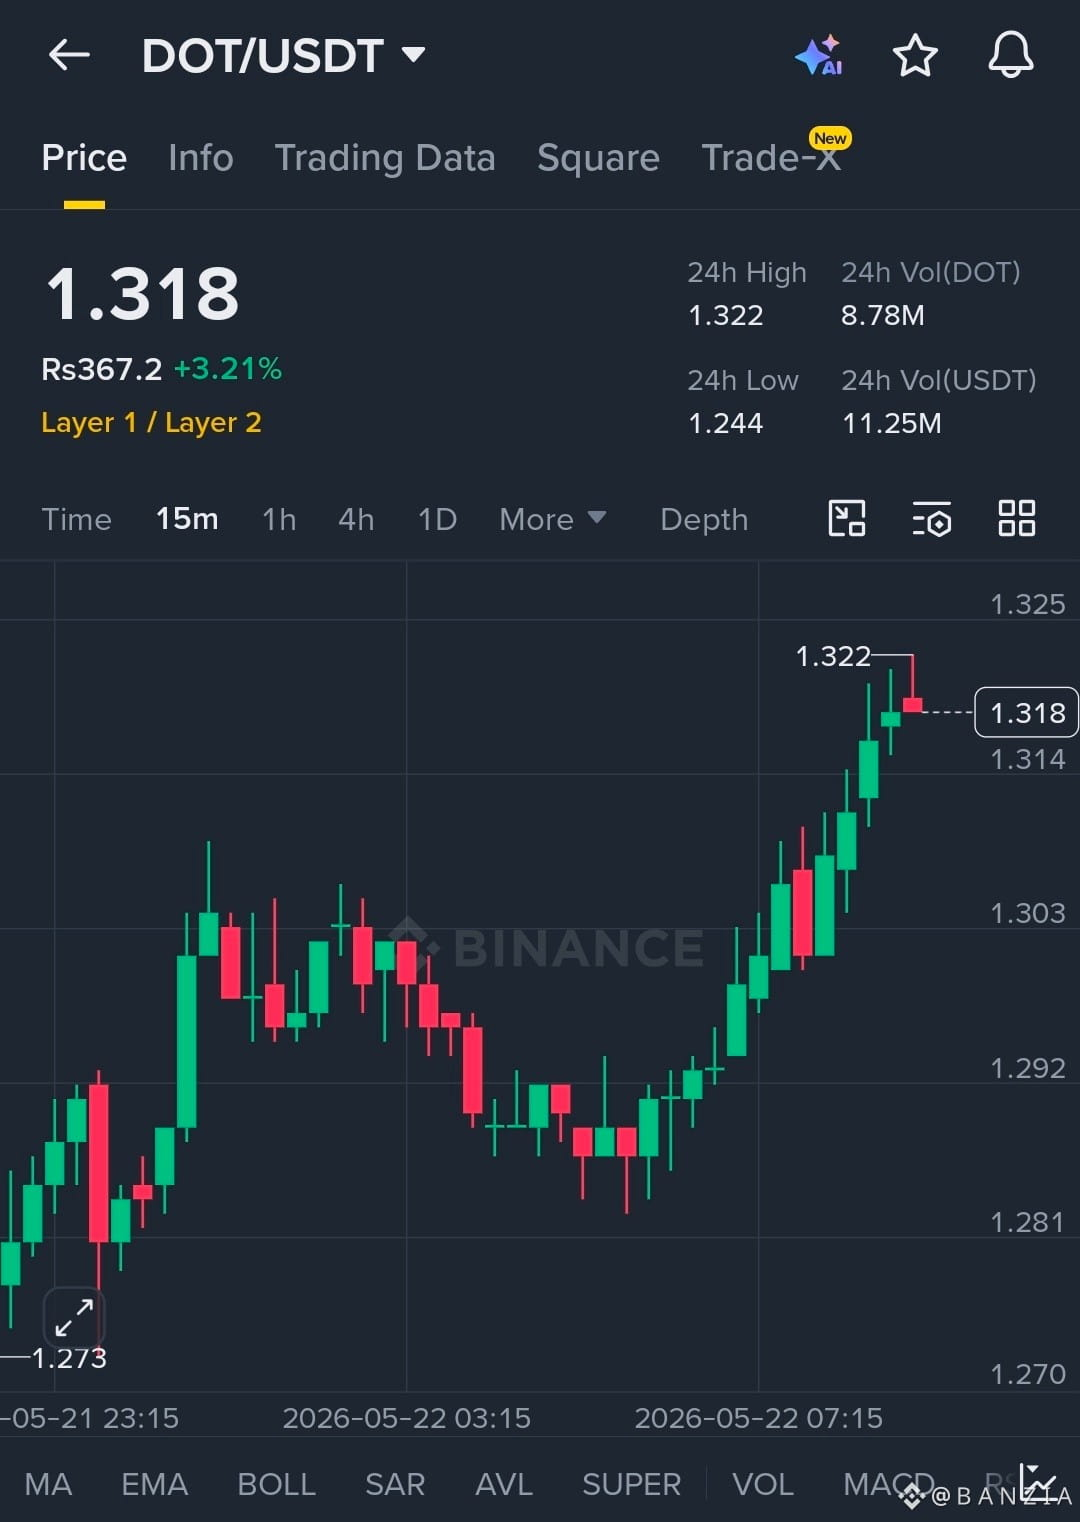Image resolution: width=1080 pixels, height=1522 pixels.
Task: Open the four-square grid layout icon
Action: tap(1017, 518)
